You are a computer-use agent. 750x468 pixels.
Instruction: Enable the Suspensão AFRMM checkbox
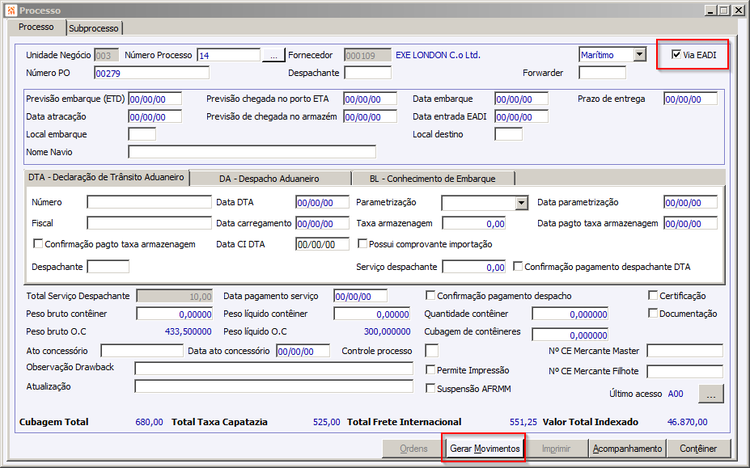[x=430, y=388]
